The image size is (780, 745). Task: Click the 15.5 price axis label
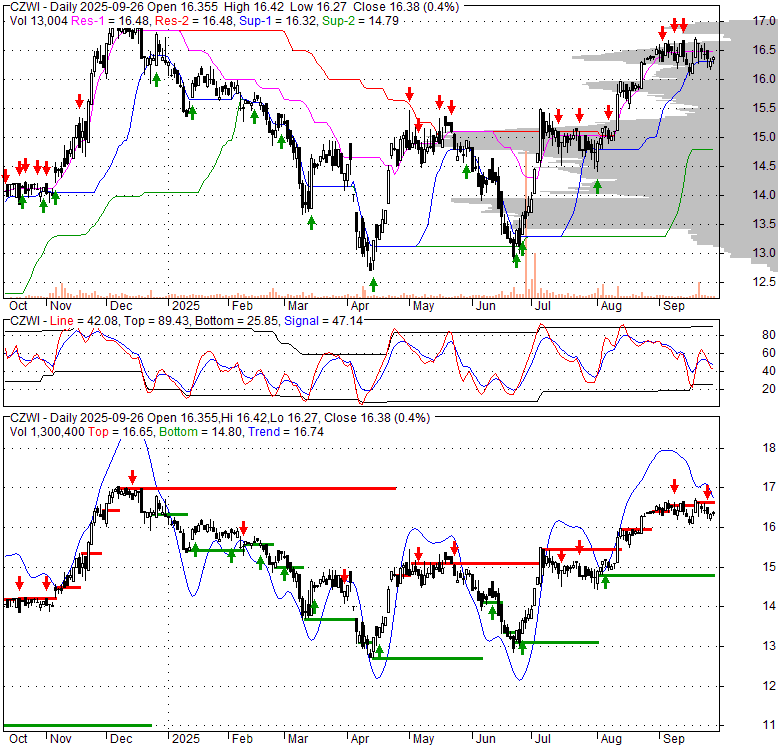coord(765,108)
